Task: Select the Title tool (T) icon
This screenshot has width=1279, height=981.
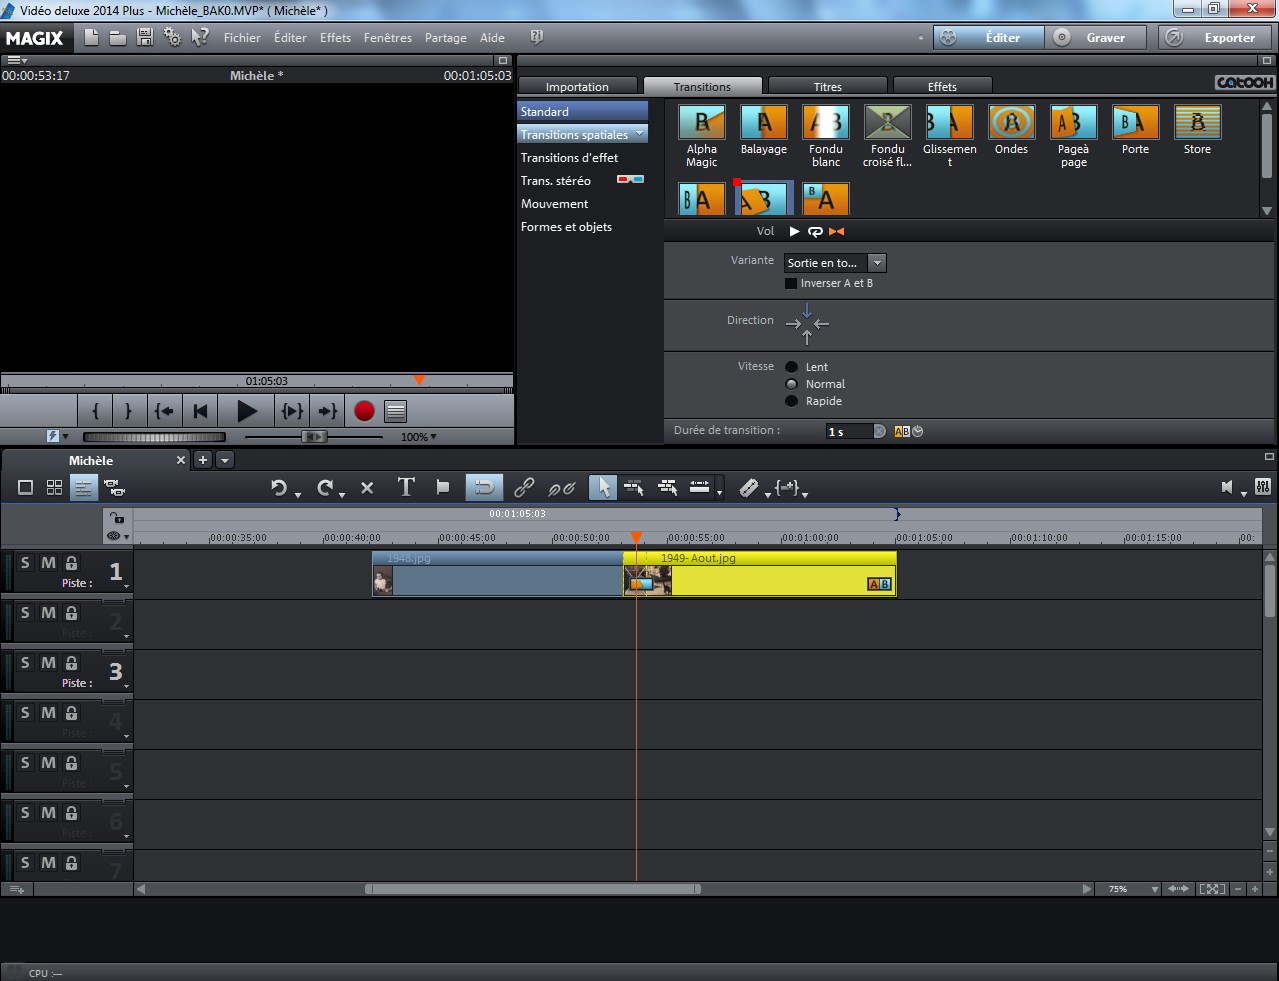Action: [x=406, y=487]
